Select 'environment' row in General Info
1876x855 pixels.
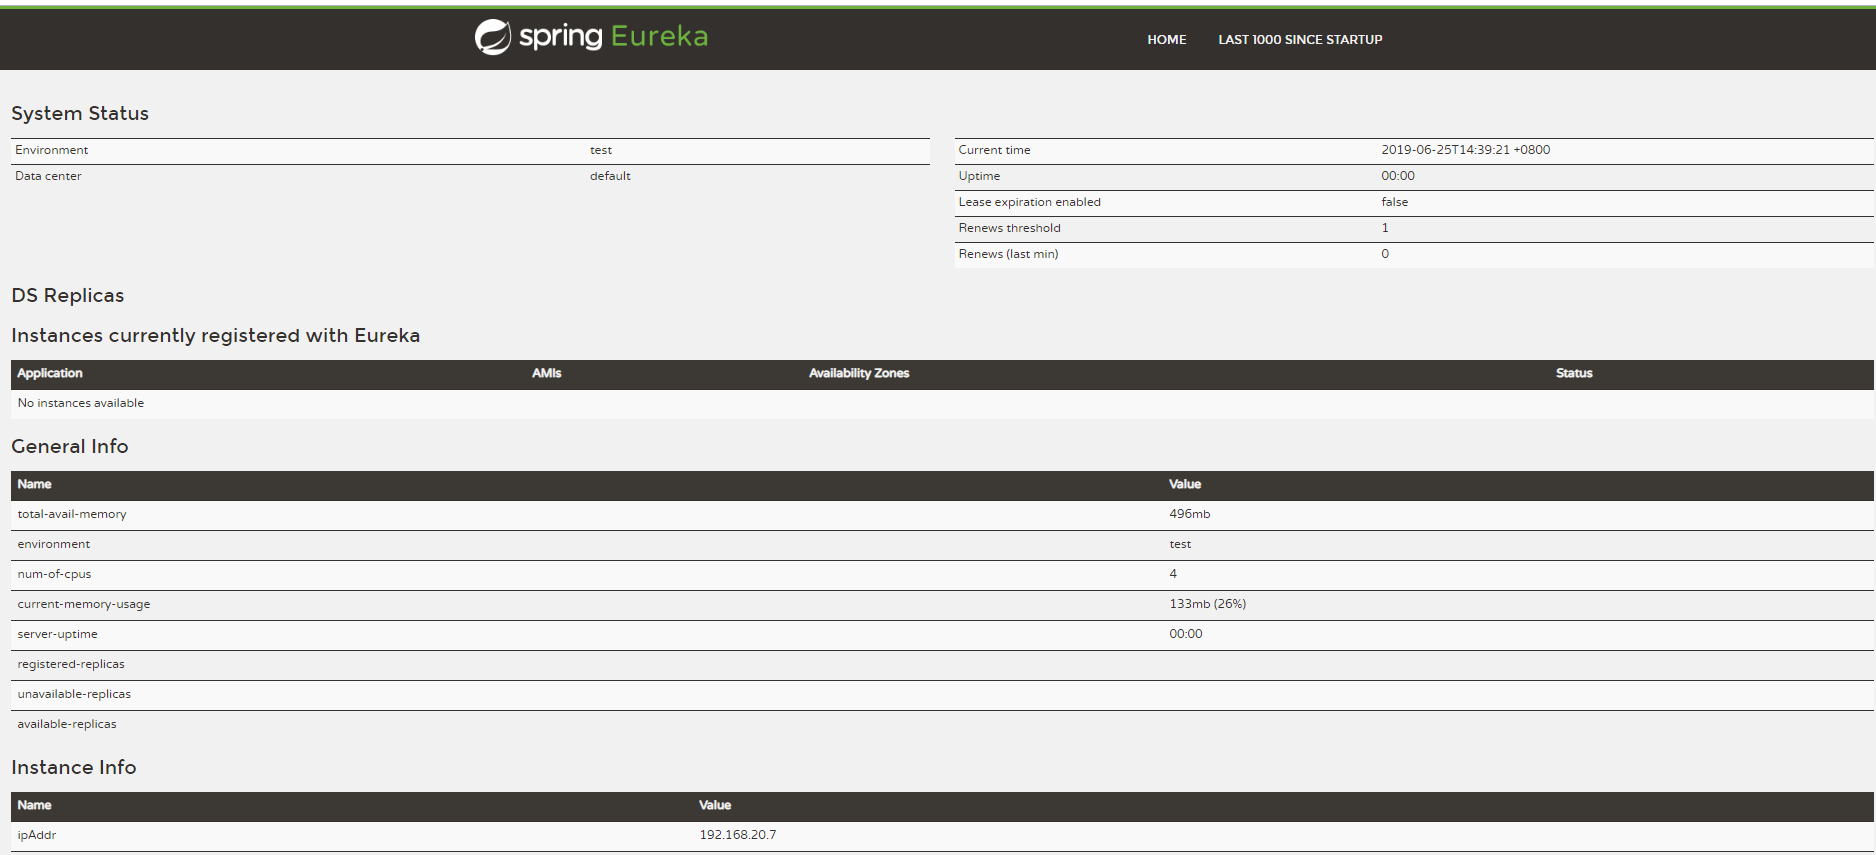click(x=942, y=544)
